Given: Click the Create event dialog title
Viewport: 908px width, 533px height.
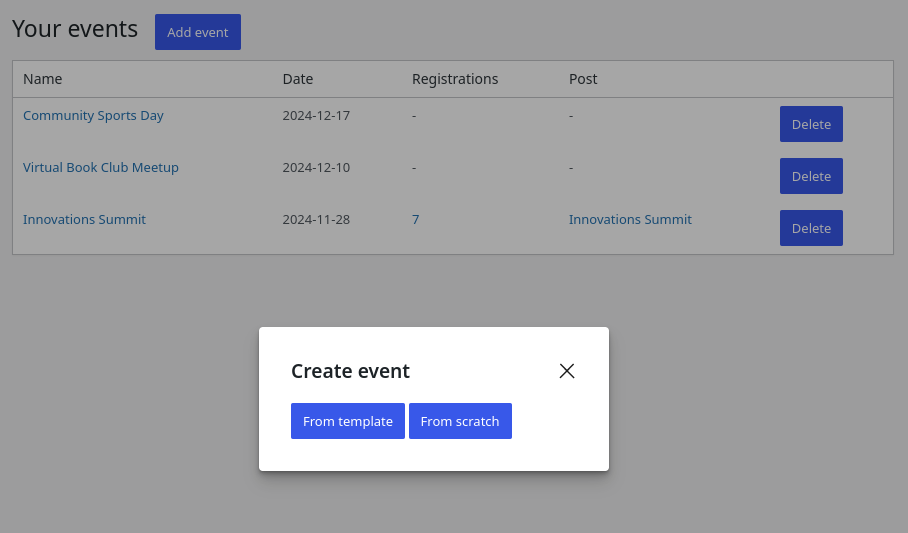Looking at the screenshot, I should [x=350, y=371].
